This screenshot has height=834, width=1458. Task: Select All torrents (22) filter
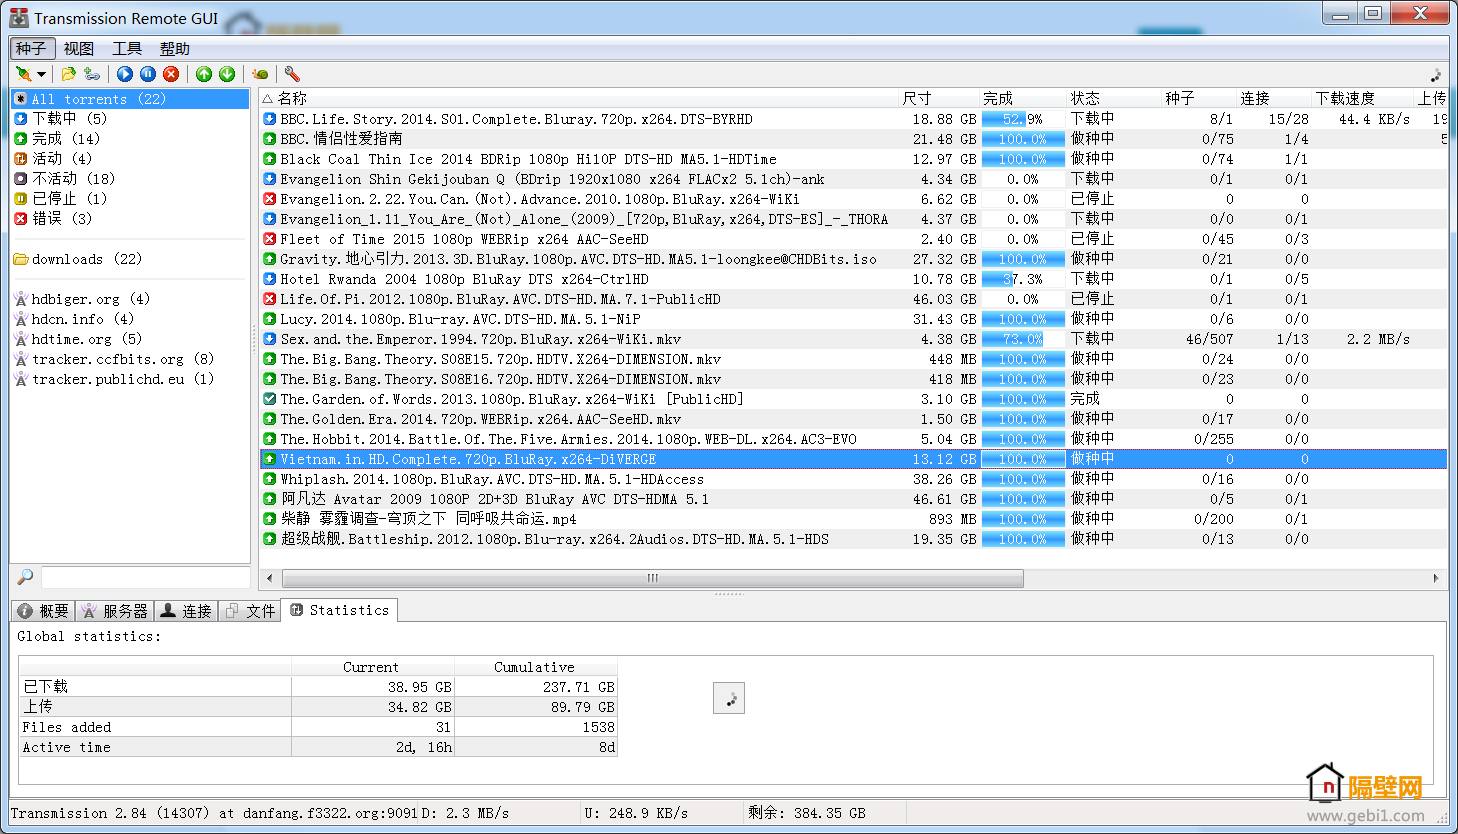click(x=130, y=99)
